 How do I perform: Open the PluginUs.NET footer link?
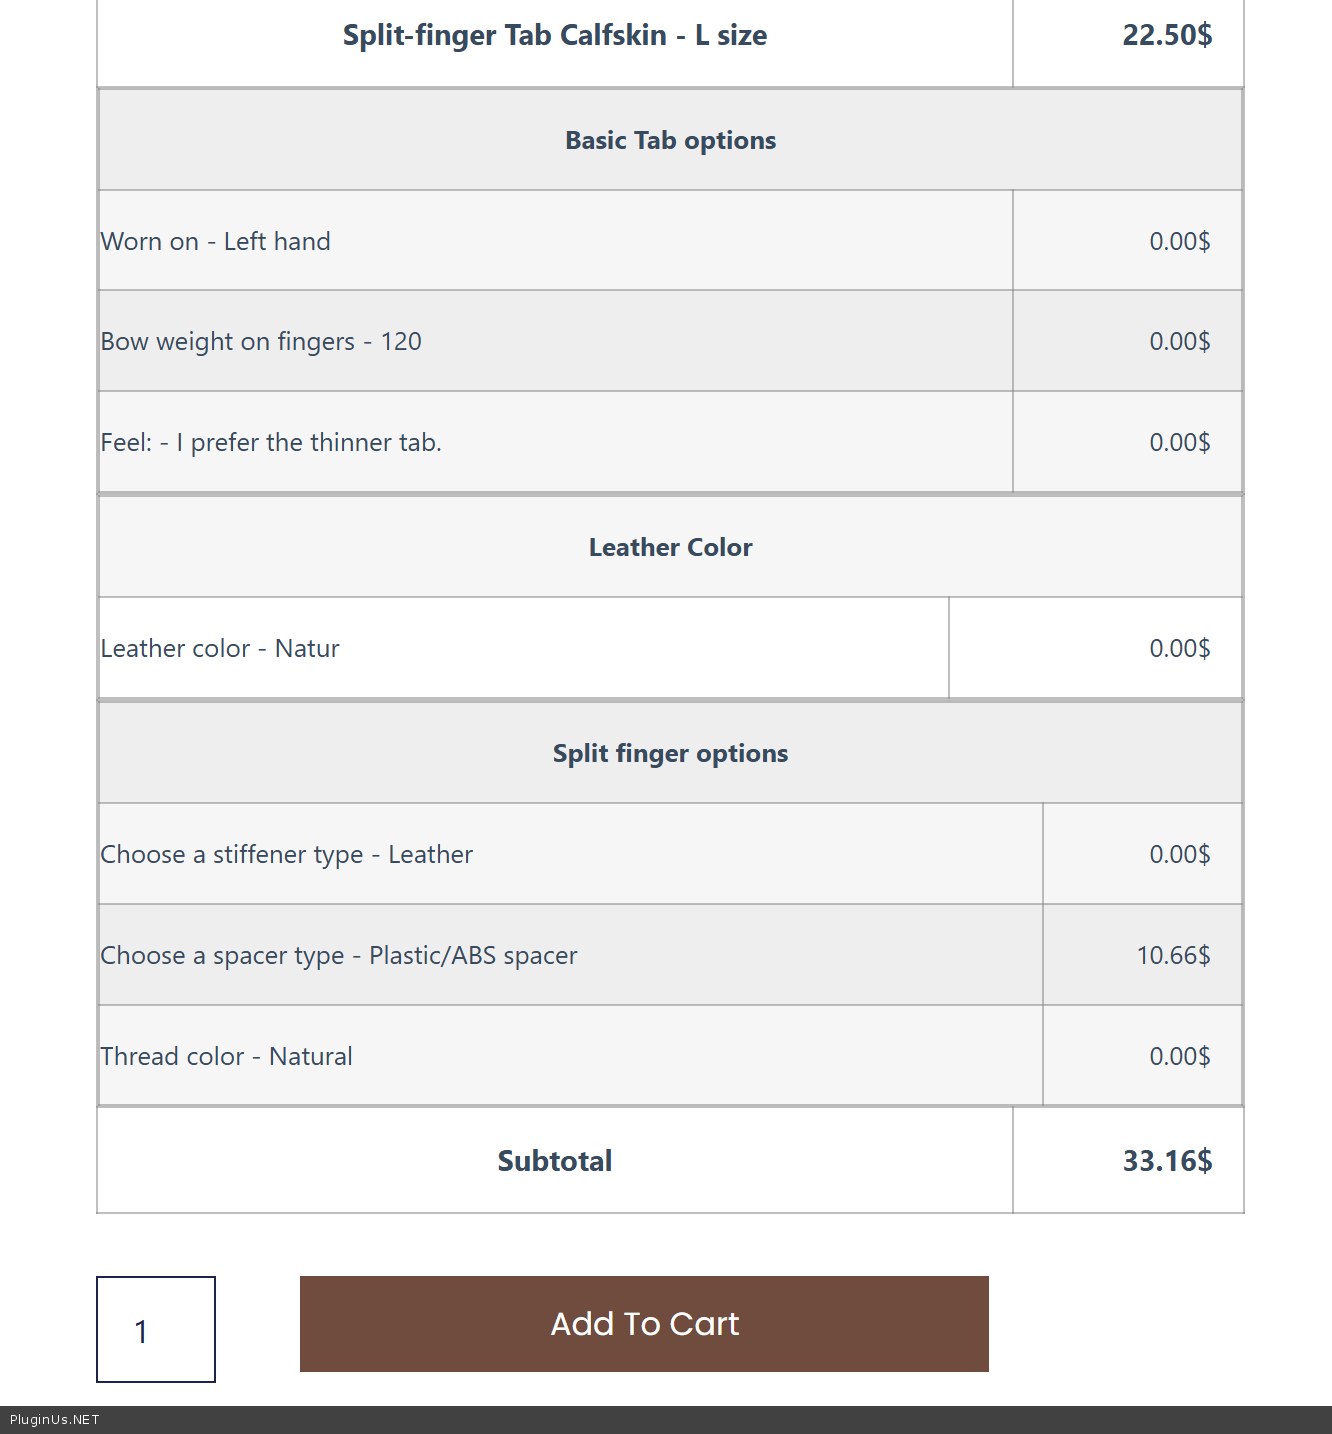tap(55, 1420)
